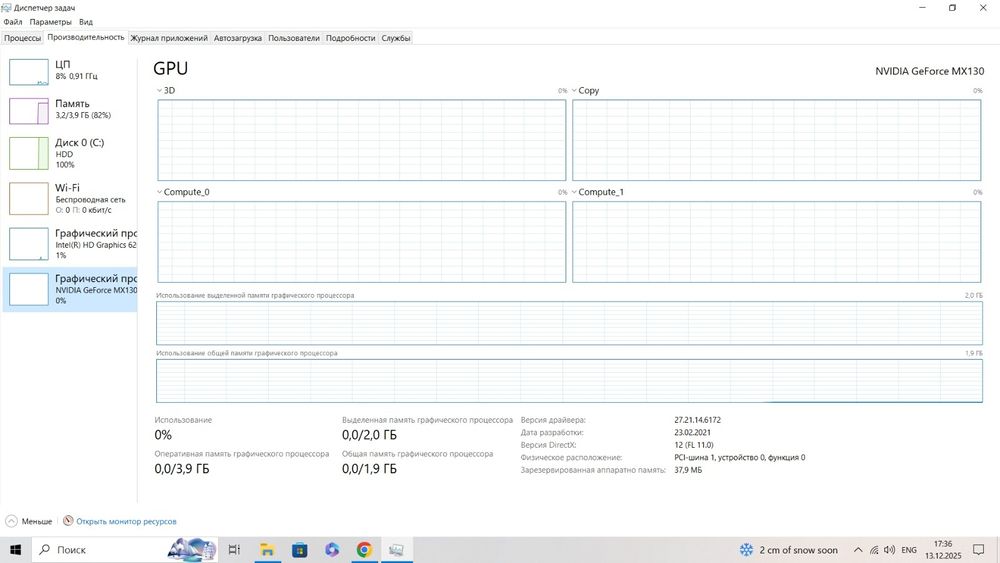
Task: Select the Intel(R) HD Graphics GPU entry
Action: tap(70, 244)
